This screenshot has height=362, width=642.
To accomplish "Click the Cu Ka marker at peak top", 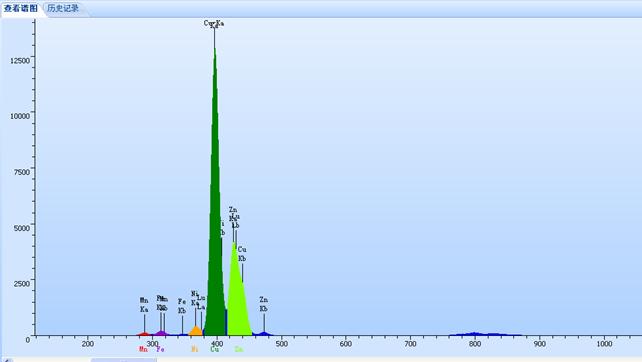I will 214,24.
